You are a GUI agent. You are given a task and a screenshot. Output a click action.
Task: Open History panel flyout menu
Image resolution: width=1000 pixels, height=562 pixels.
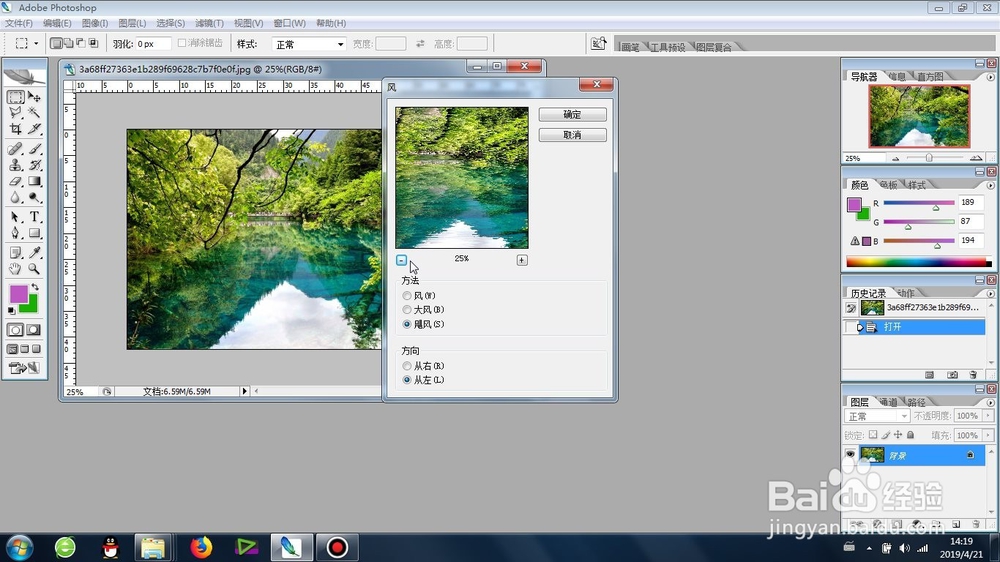pos(990,294)
